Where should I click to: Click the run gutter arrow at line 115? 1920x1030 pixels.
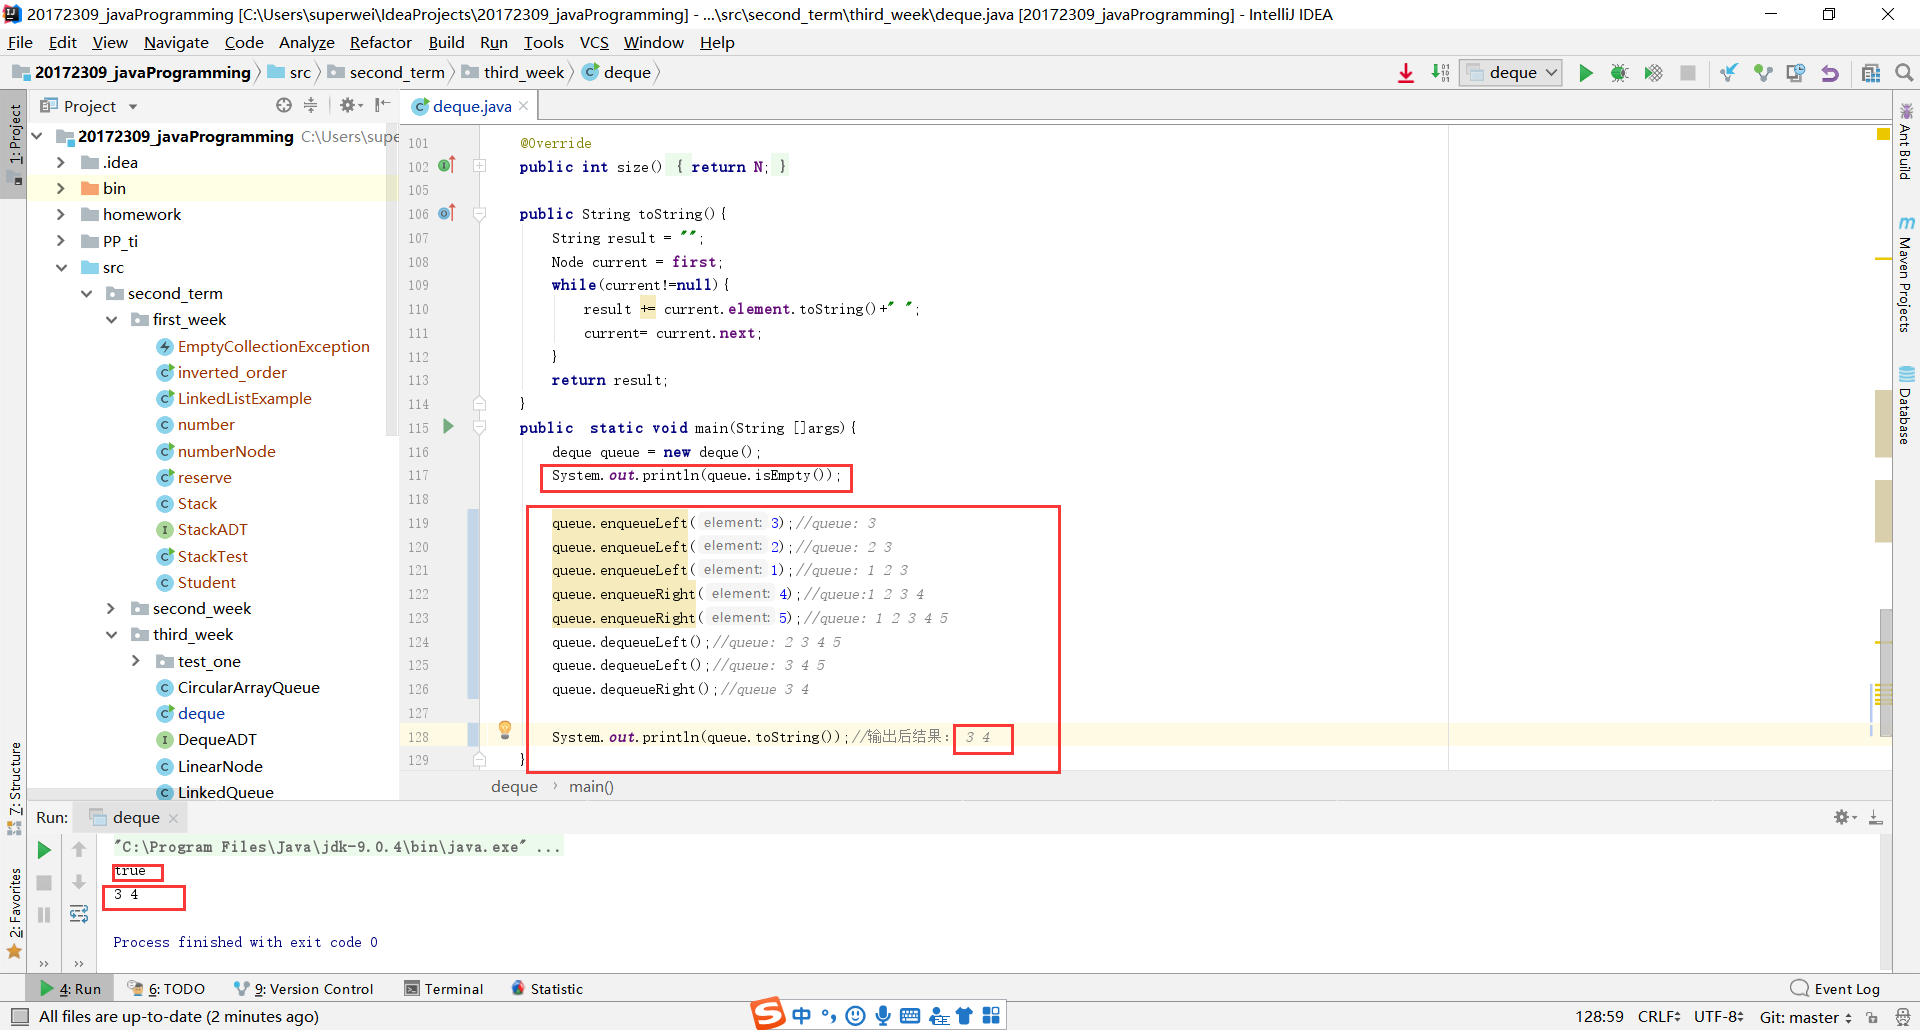[448, 427]
